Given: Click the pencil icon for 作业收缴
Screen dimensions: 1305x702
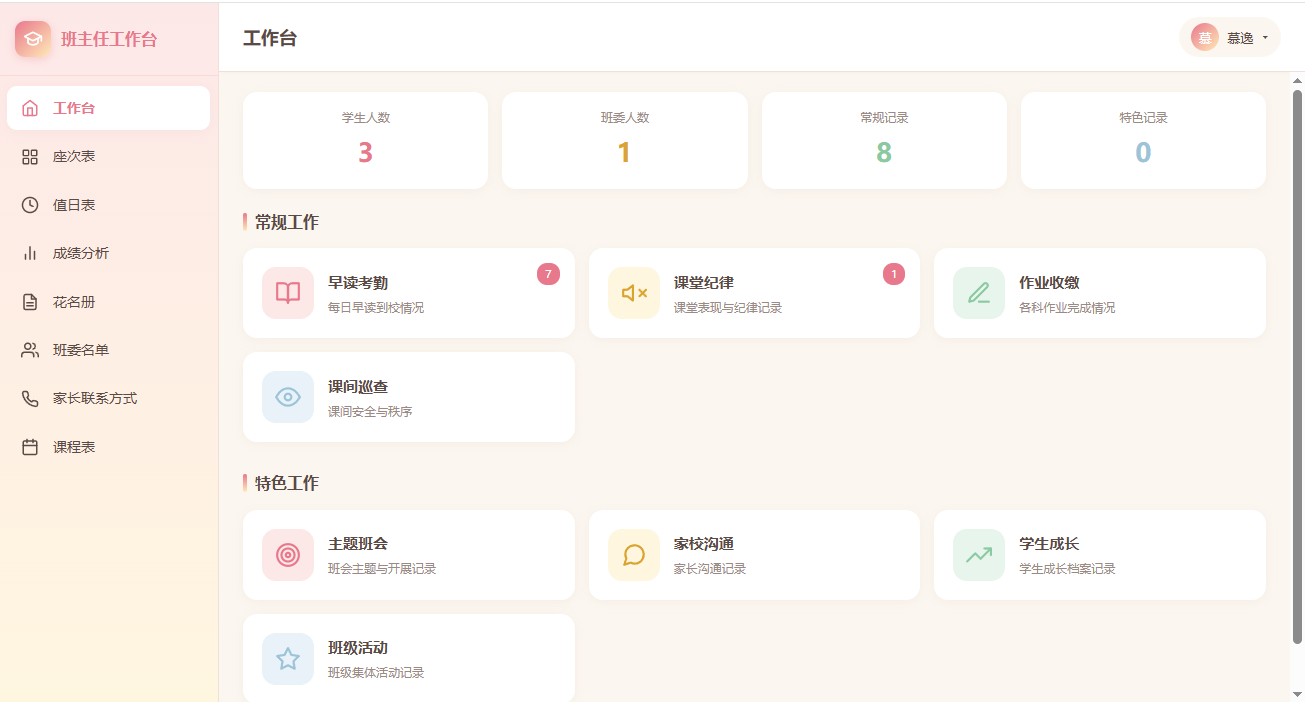Looking at the screenshot, I should coord(979,293).
